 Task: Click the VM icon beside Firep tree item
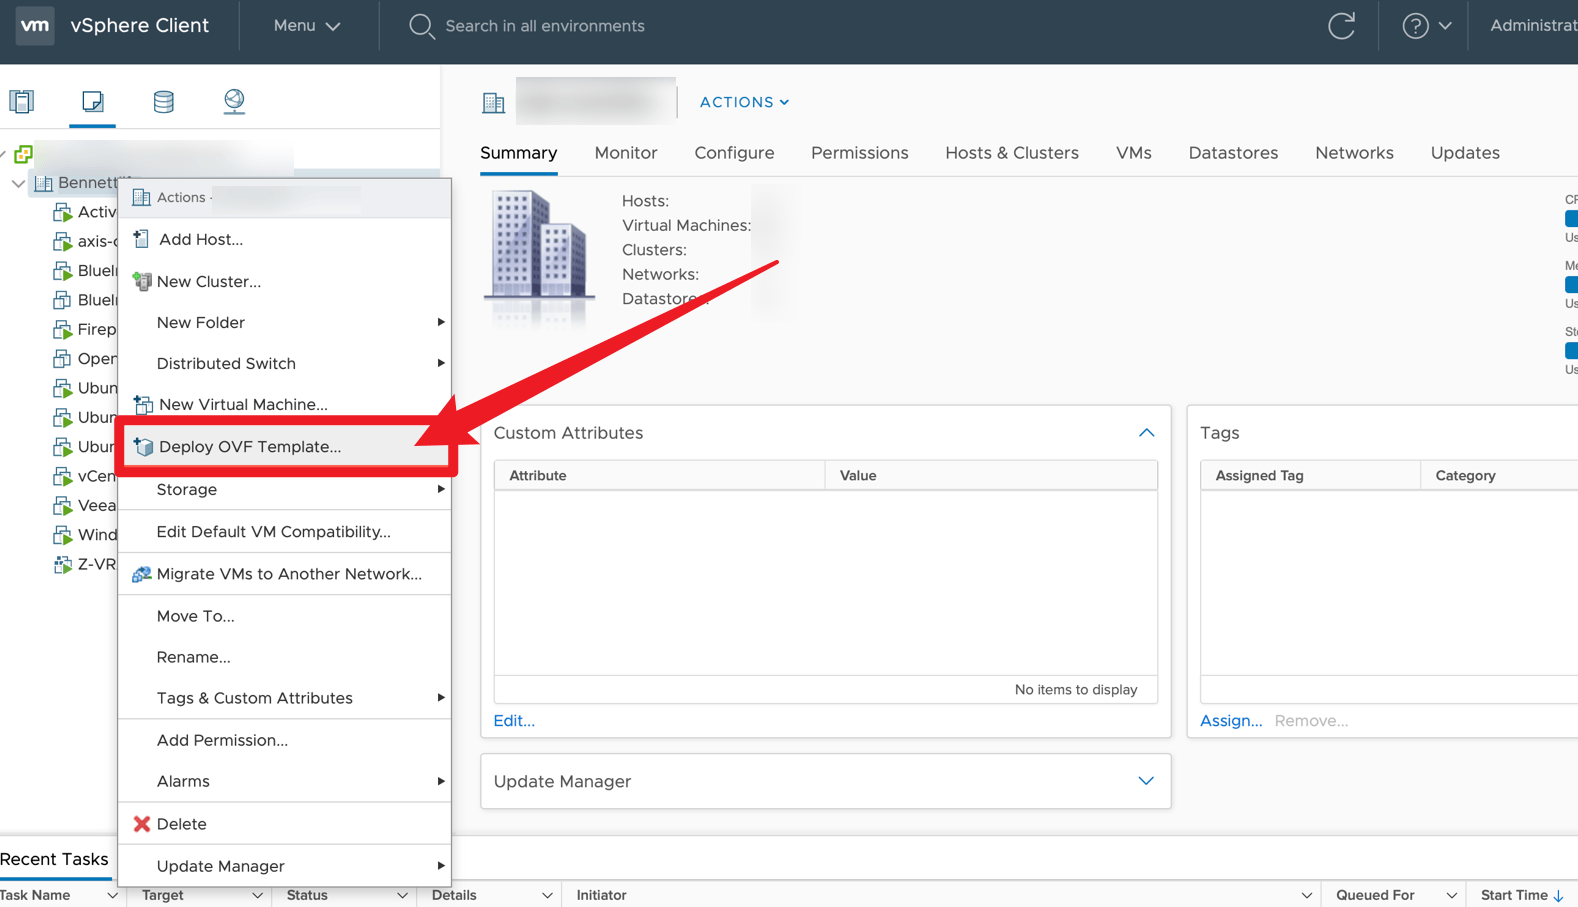coord(62,330)
